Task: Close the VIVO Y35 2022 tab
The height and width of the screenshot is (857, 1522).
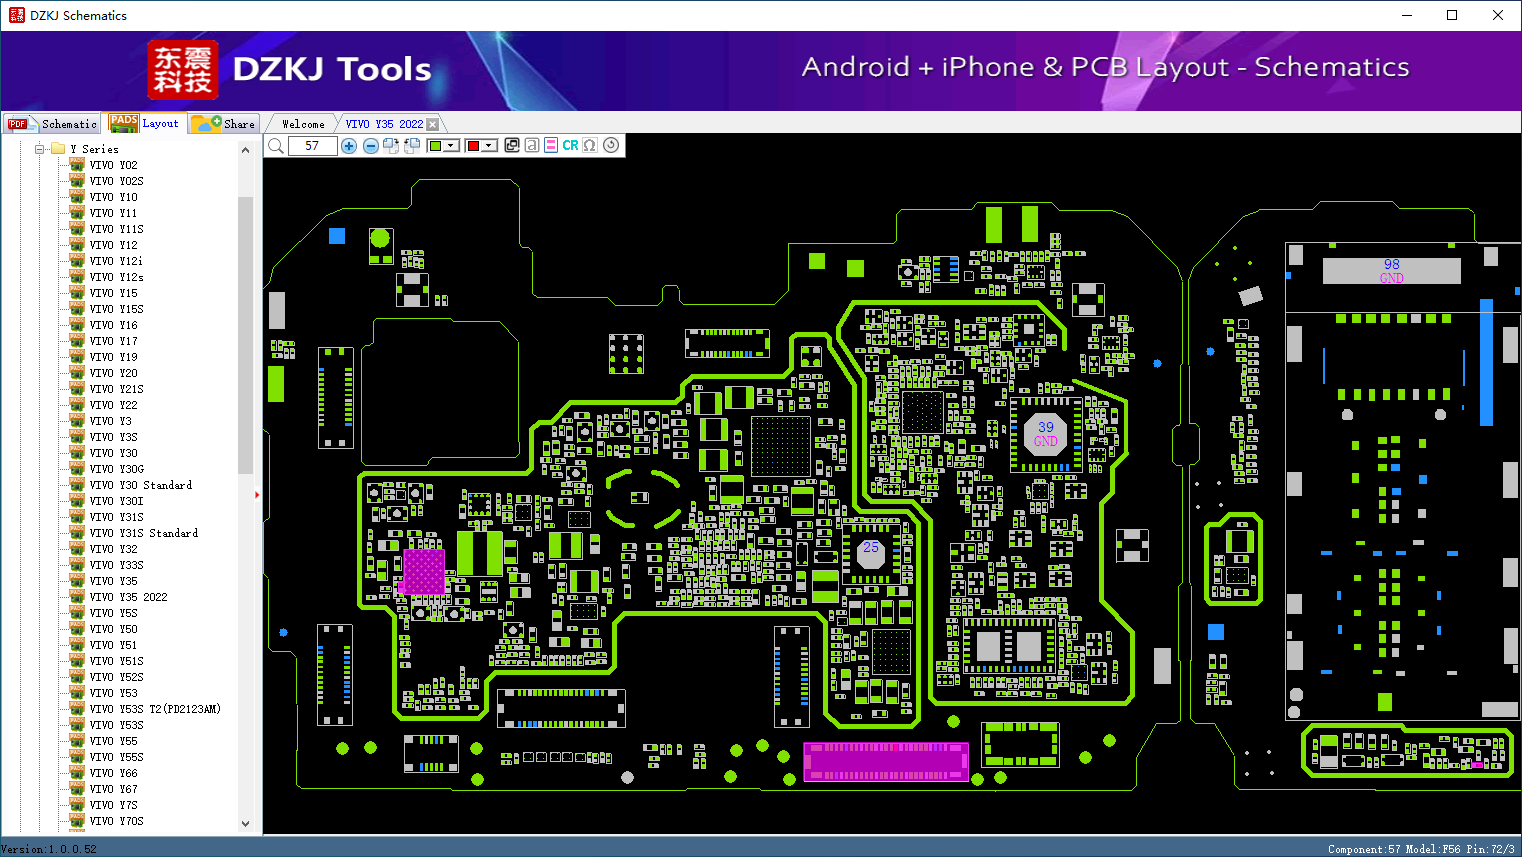Action: 432,124
